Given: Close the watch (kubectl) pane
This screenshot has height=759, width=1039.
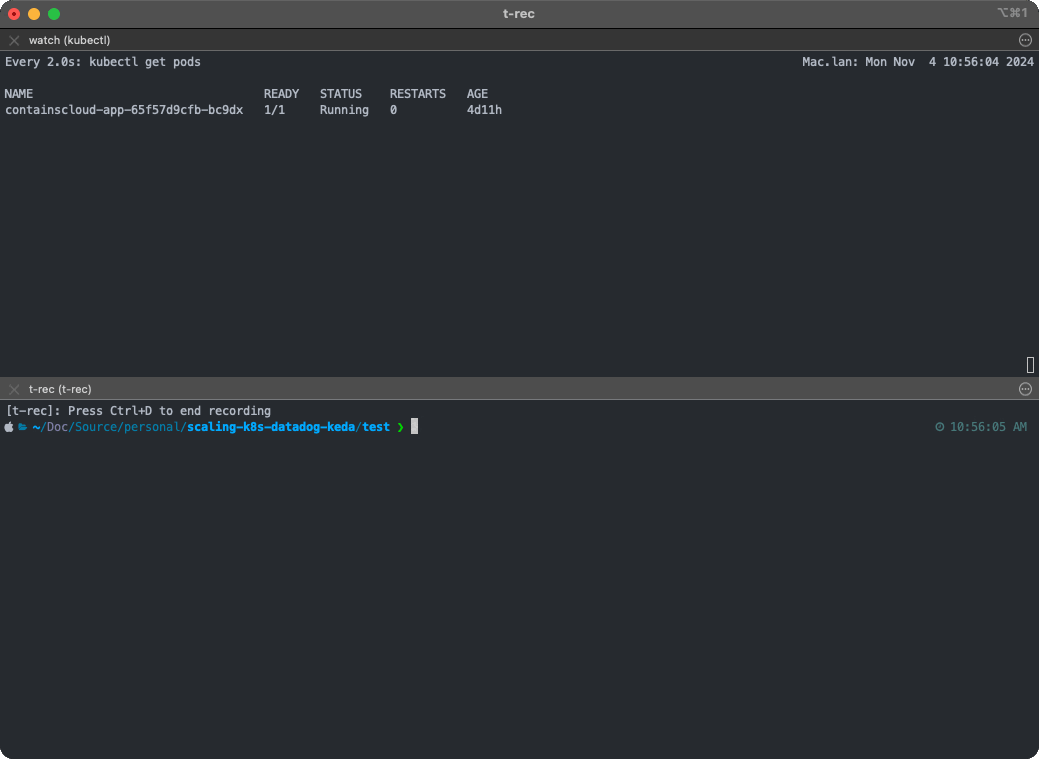Looking at the screenshot, I should click(14, 40).
